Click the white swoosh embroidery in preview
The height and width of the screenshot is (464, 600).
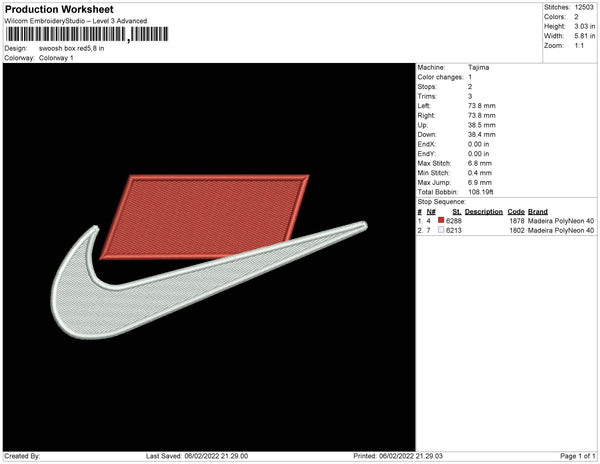[x=115, y=306]
